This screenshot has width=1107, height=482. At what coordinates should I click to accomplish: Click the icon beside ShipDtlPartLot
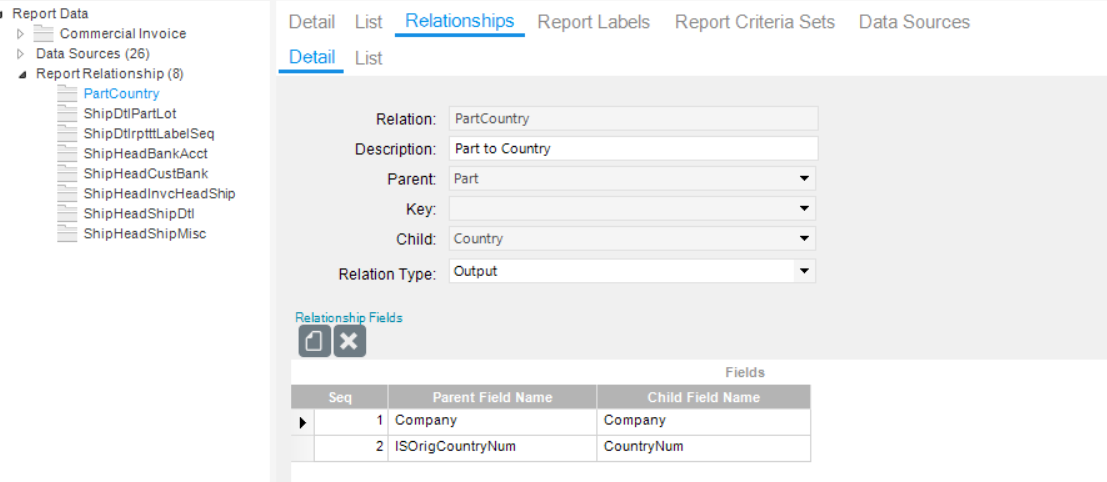(x=67, y=114)
